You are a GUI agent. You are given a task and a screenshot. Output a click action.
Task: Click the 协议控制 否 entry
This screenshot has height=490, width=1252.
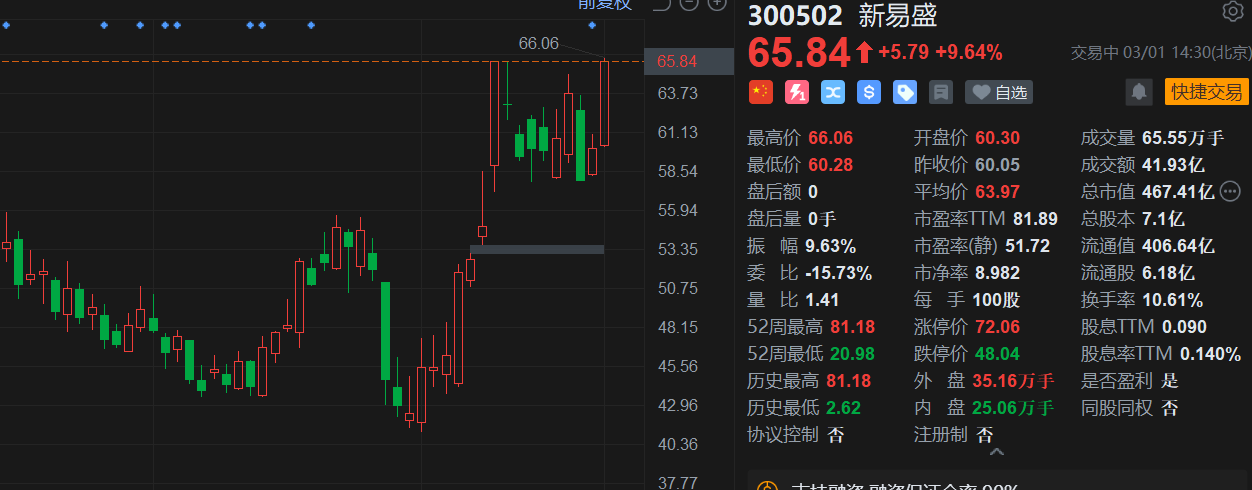coord(796,434)
